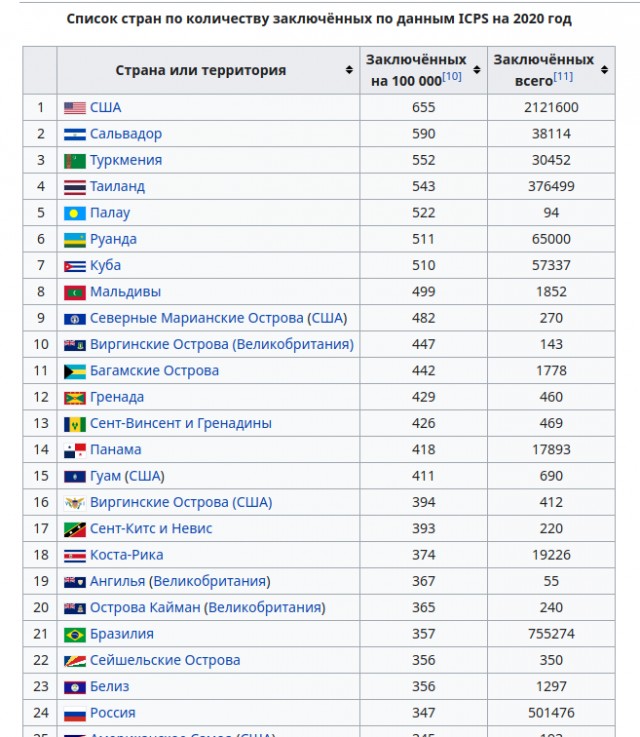Click the Cuba flag icon

pyautogui.click(x=75, y=267)
